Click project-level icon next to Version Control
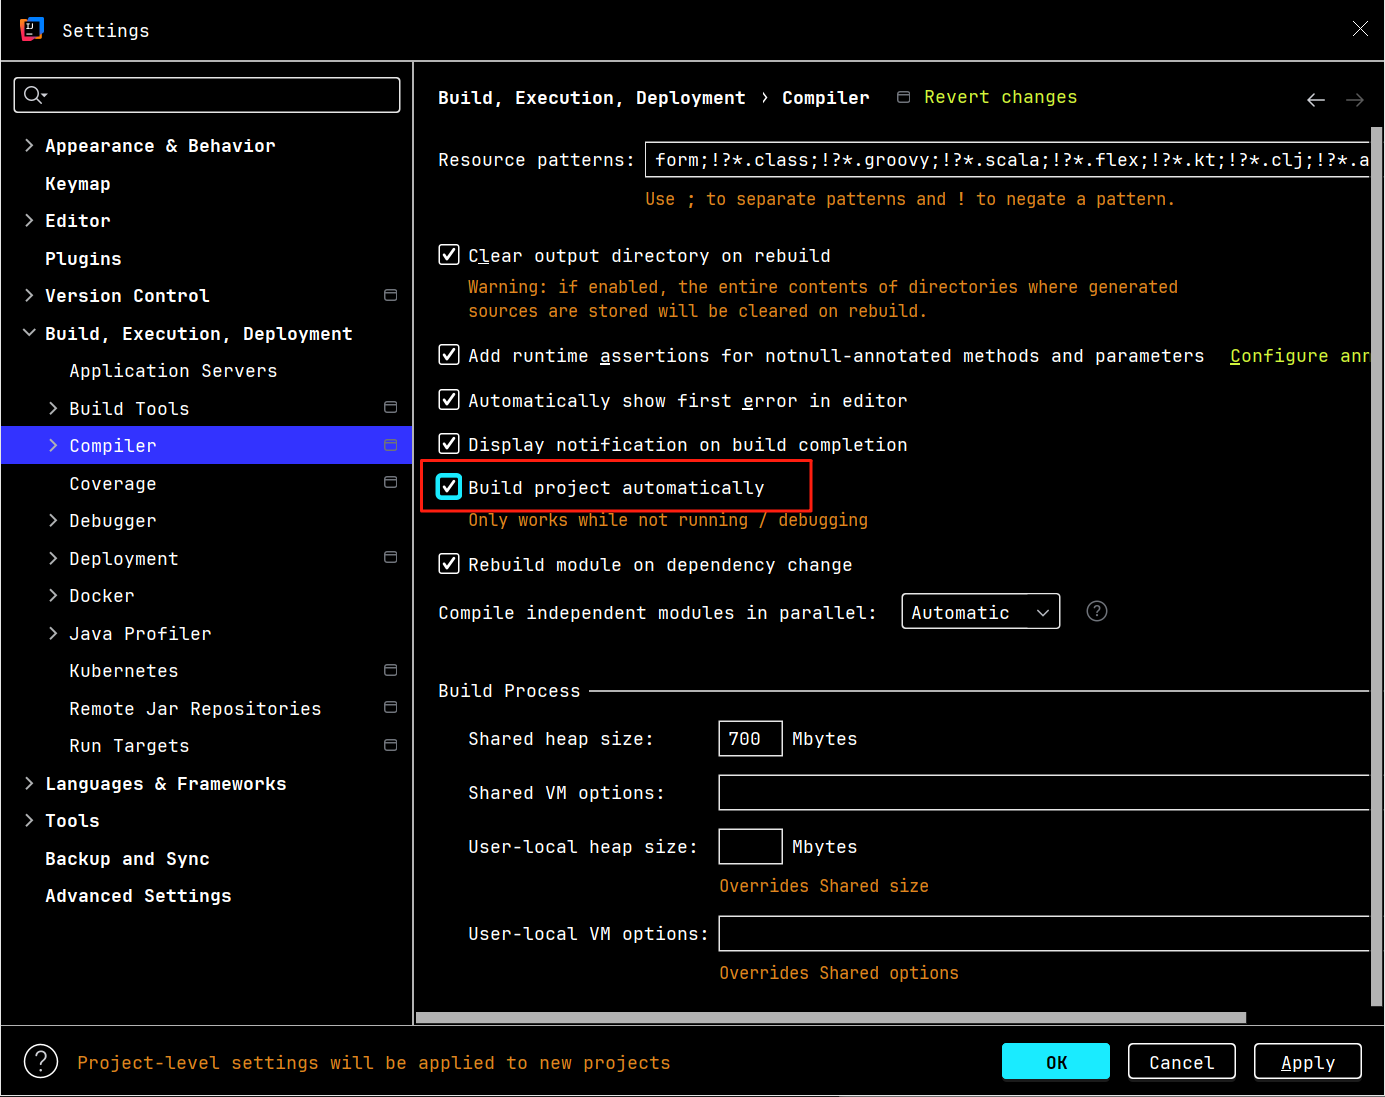Screen dimensions: 1385x1097 point(390,295)
